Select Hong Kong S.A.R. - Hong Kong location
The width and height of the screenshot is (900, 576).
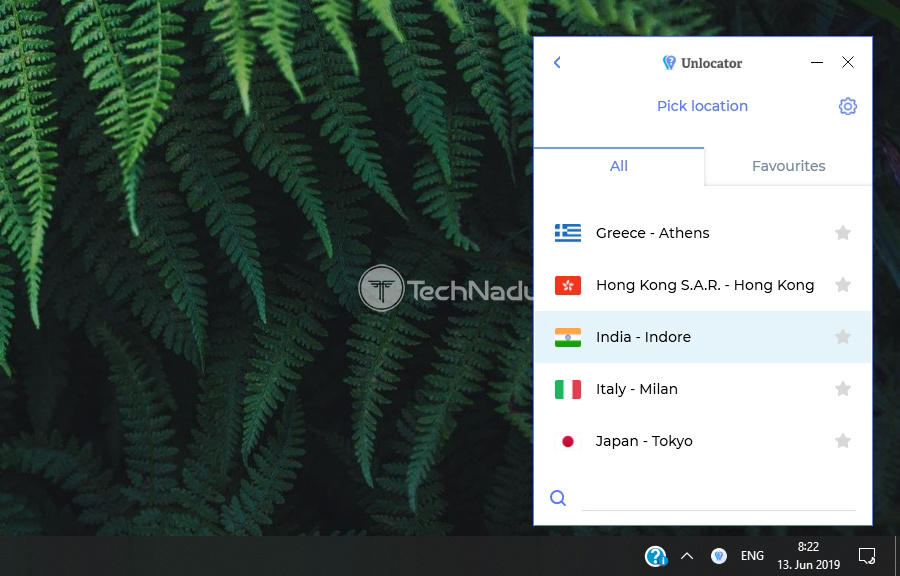point(703,285)
